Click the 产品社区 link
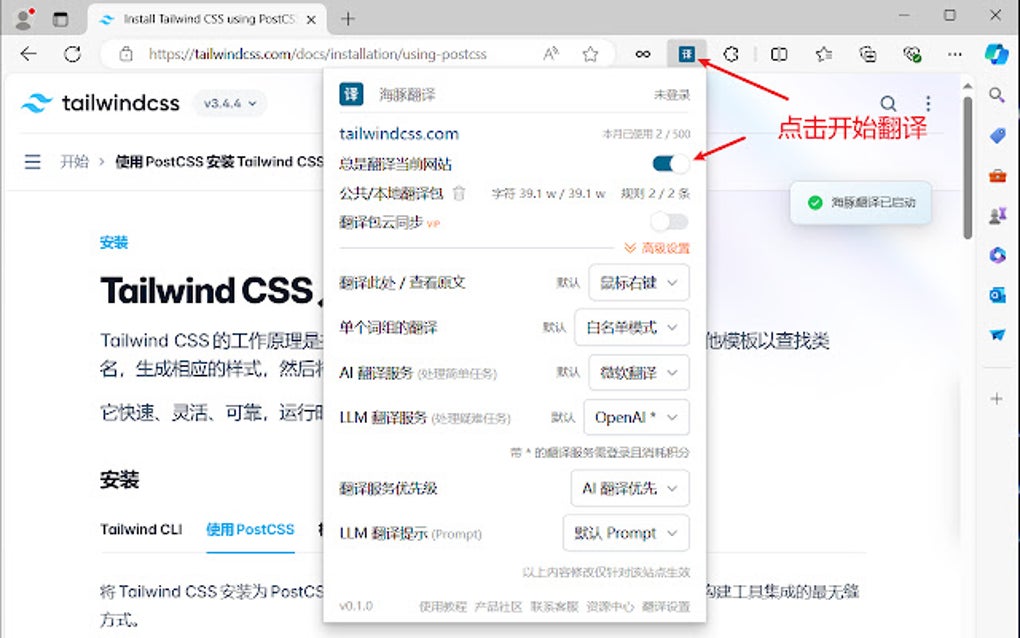Viewport: 1020px width, 638px height. pyautogui.click(x=498, y=606)
